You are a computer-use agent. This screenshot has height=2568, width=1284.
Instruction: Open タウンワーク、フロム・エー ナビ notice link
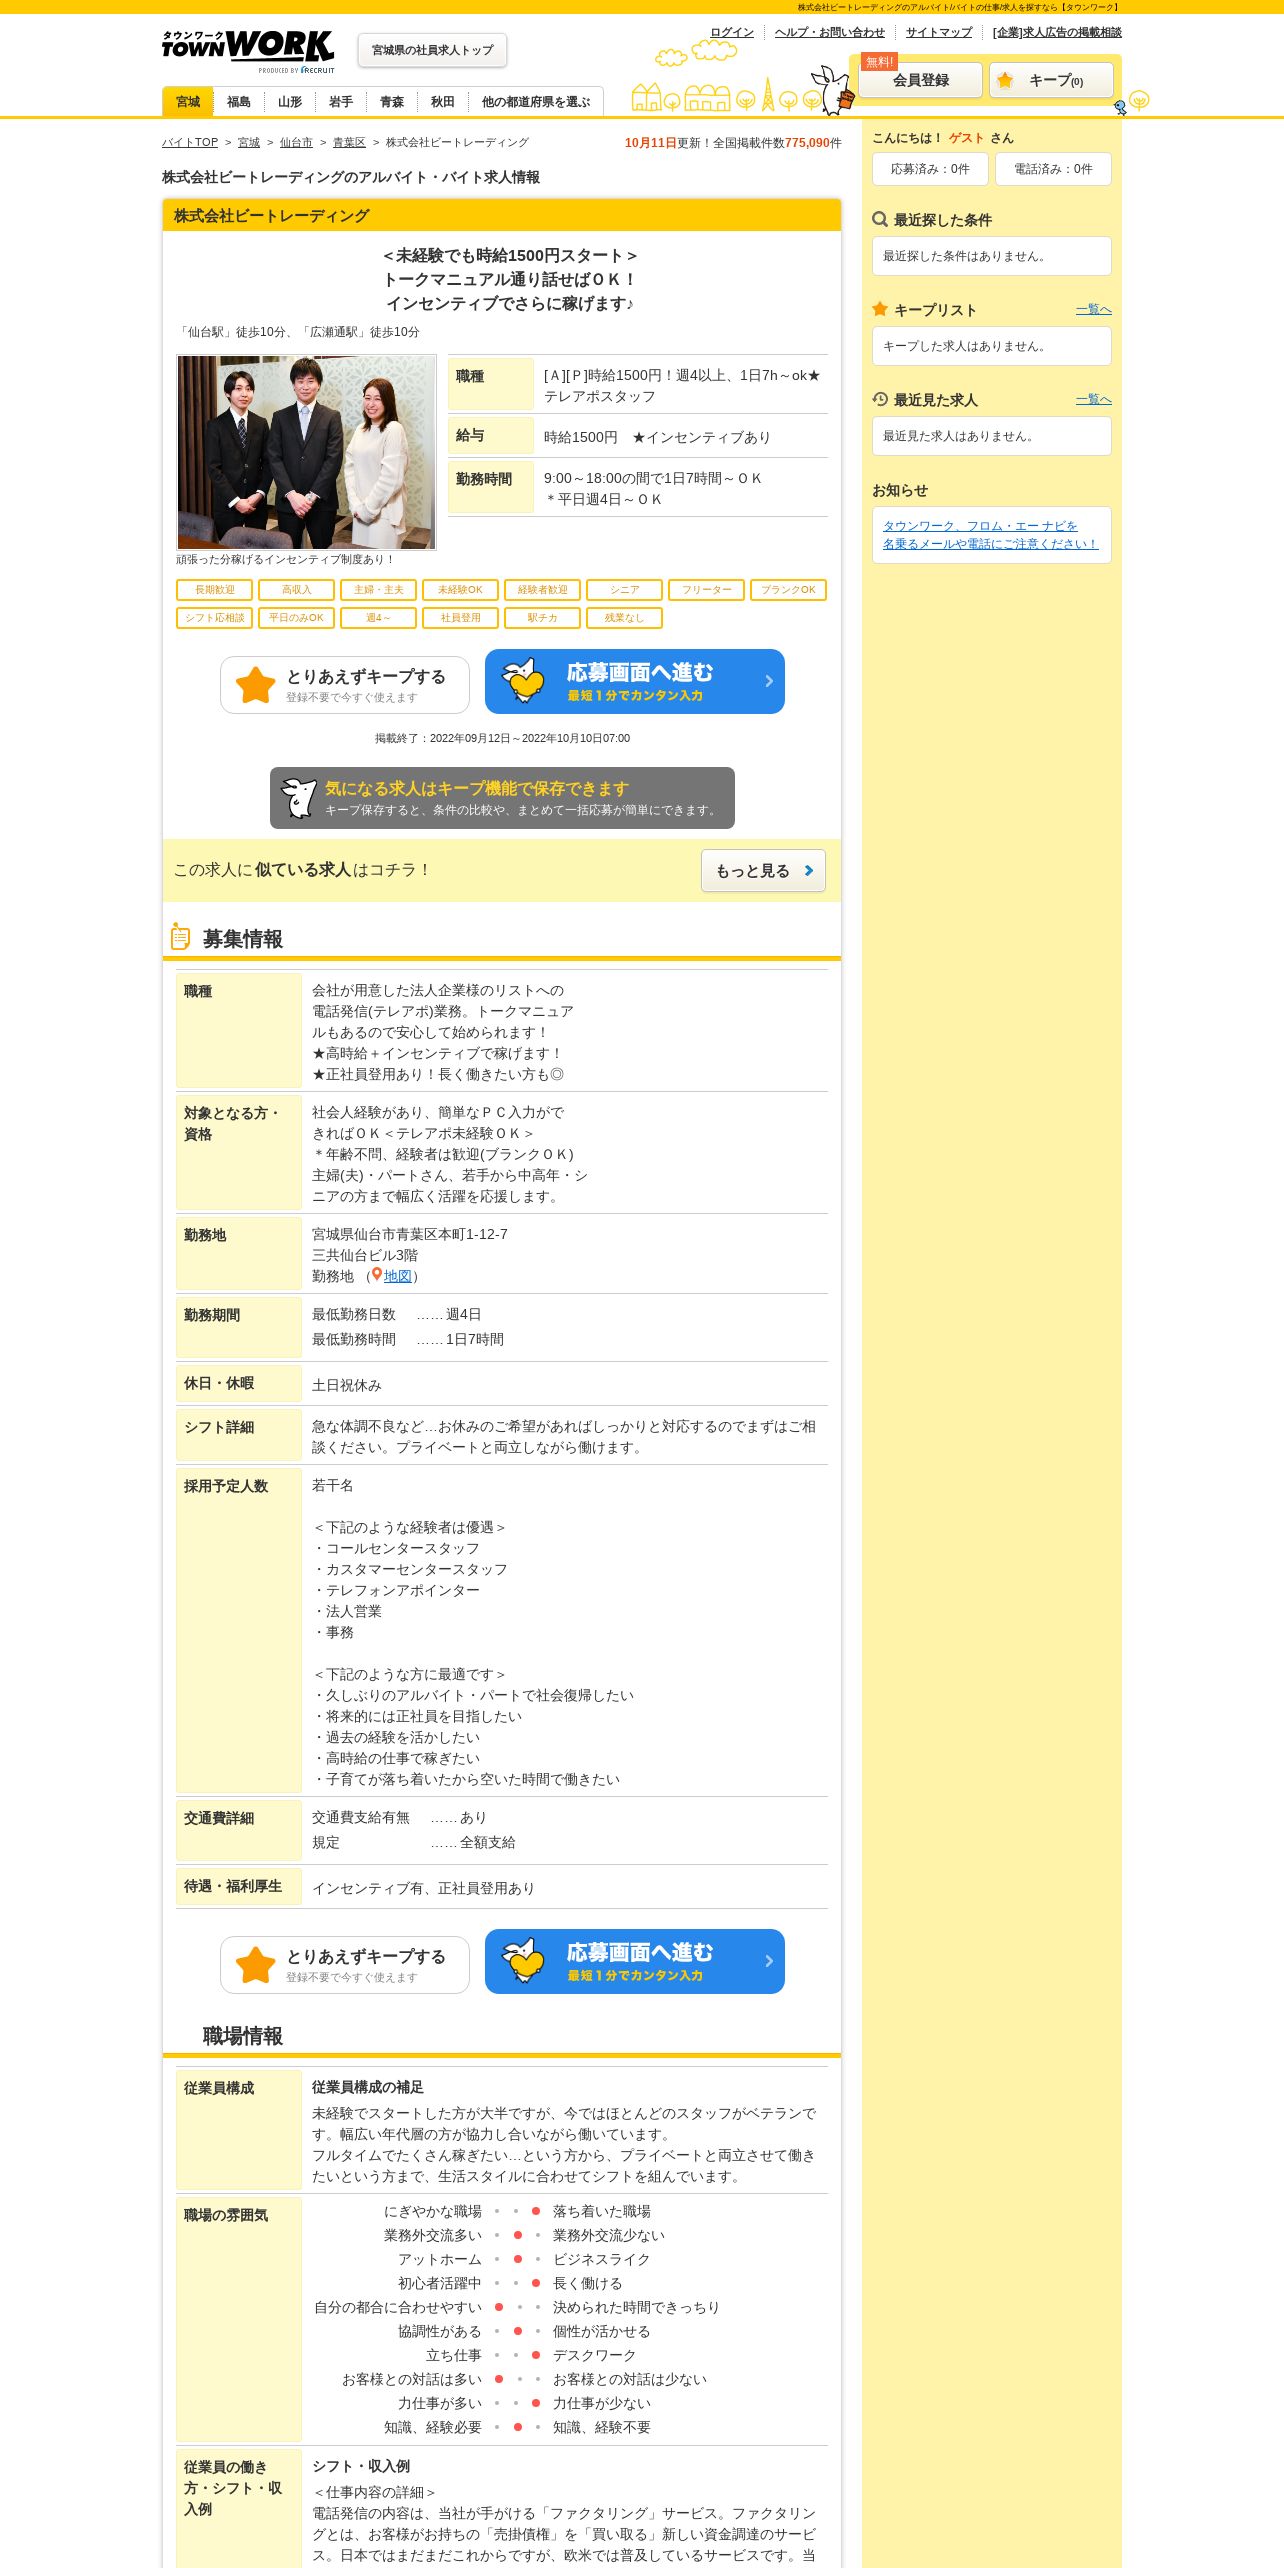990,535
